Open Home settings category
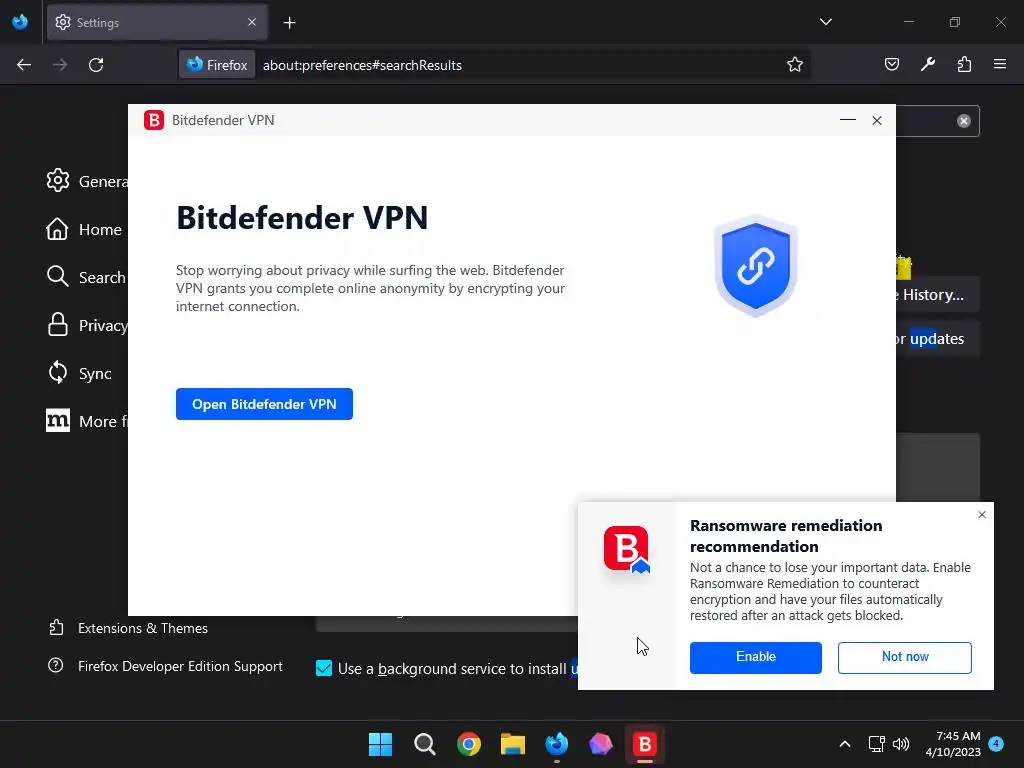The image size is (1024, 768). pyautogui.click(x=84, y=229)
